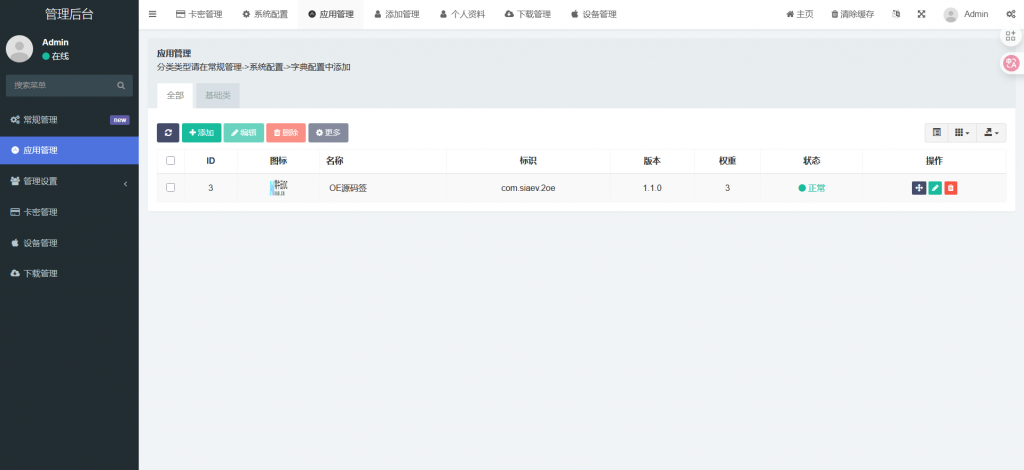The height and width of the screenshot is (470, 1024).
Task: Click the green edit pencil icon in the OE源码签 row
Action: coord(935,187)
